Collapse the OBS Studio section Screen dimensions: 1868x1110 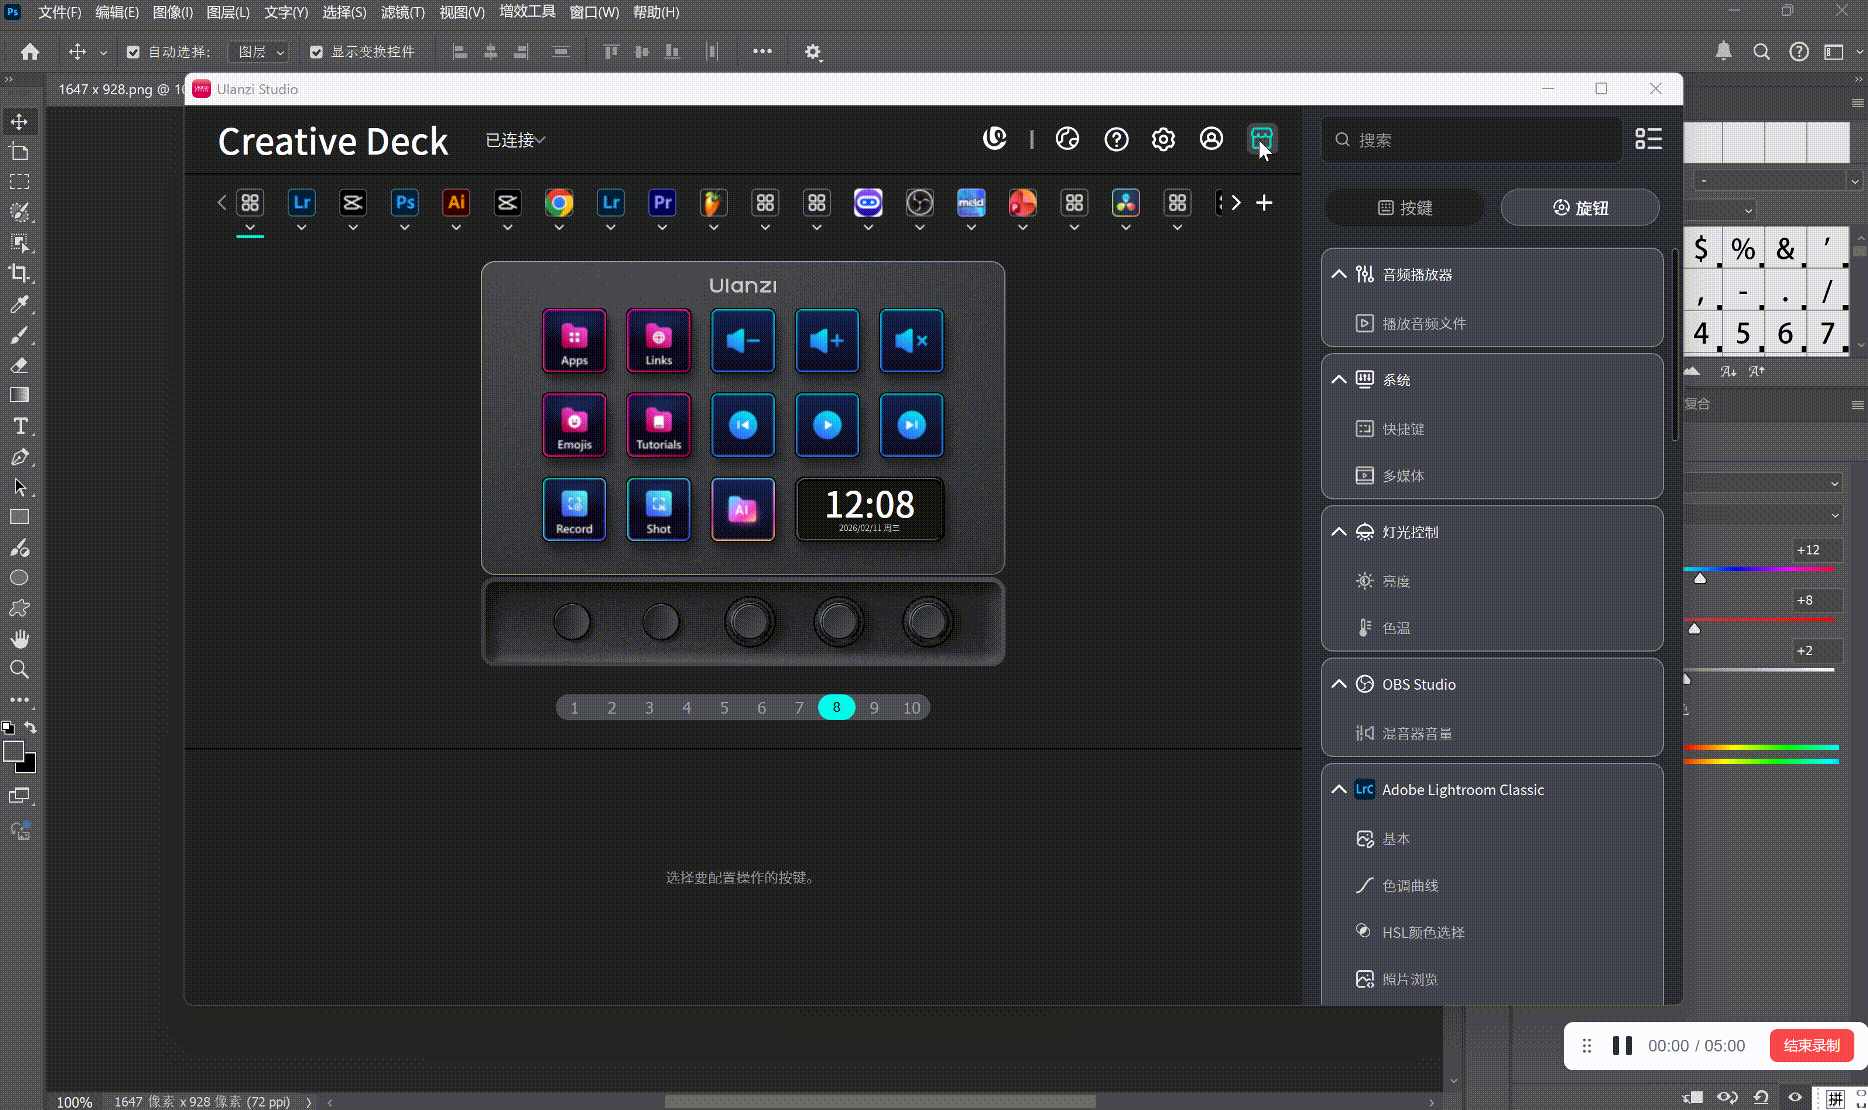1339,684
